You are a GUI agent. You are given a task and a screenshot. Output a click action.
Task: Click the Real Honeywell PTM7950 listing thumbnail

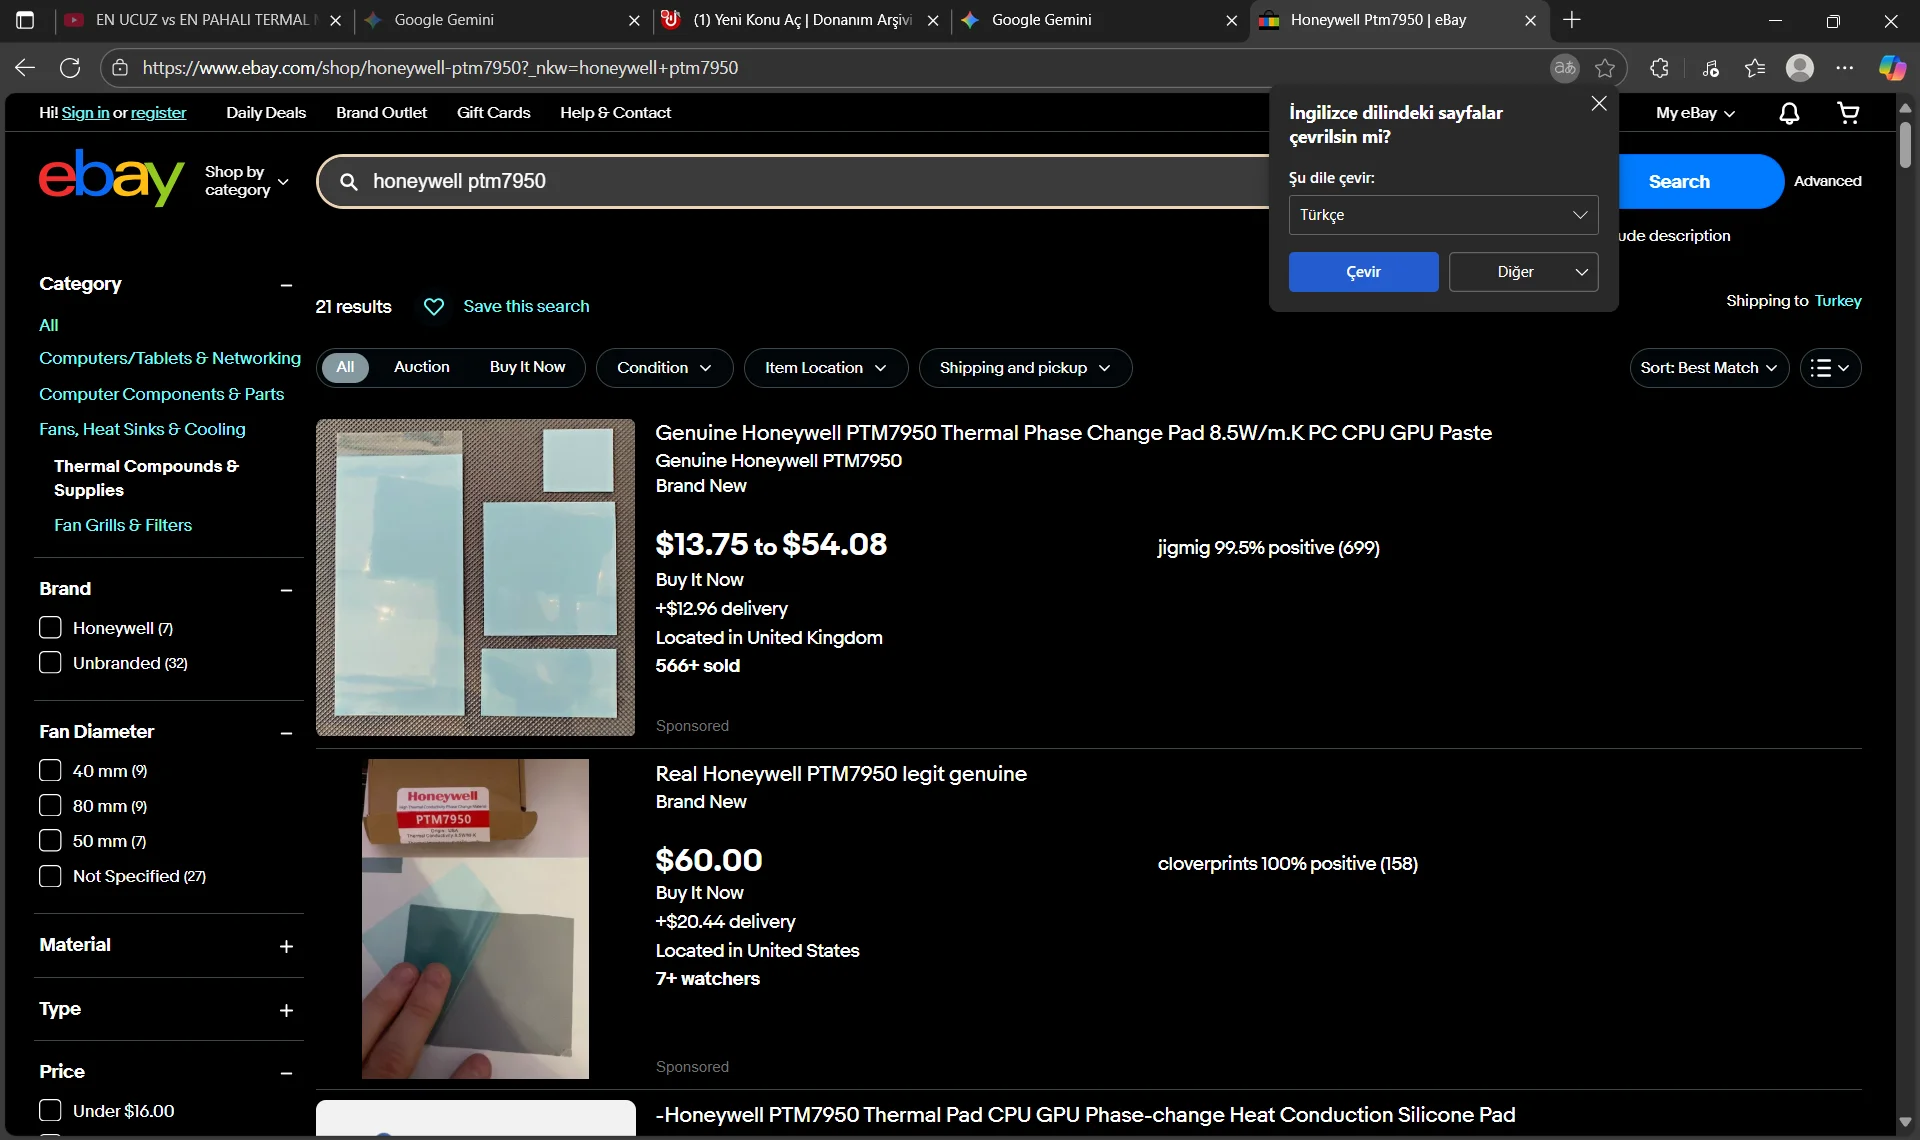475,918
